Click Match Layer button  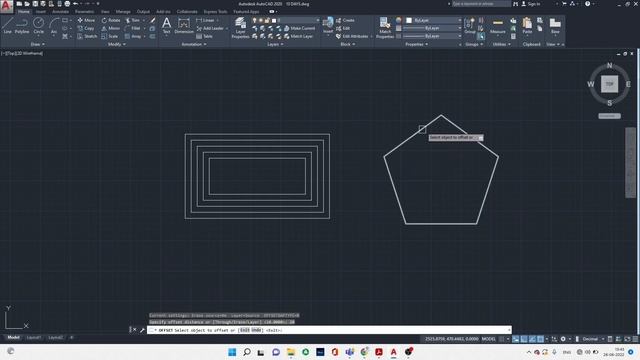point(298,36)
